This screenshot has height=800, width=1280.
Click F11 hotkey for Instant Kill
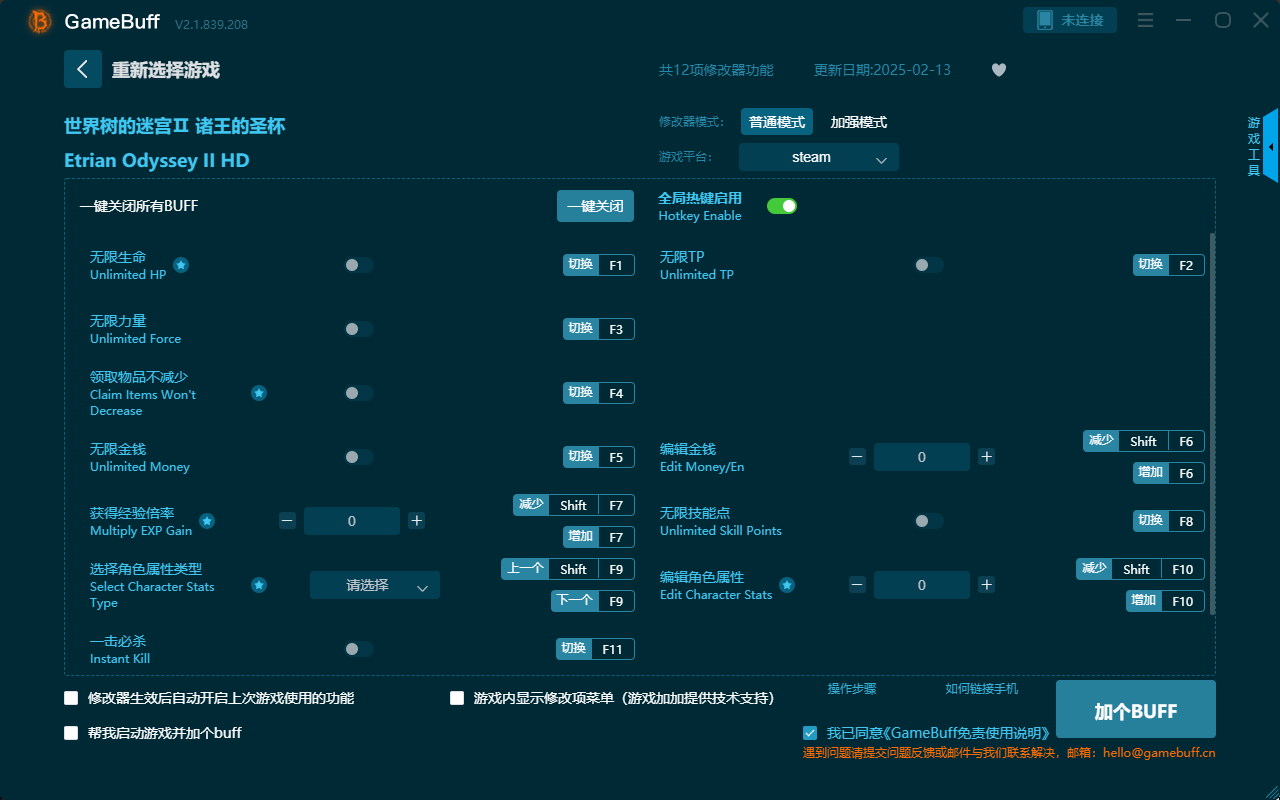point(595,649)
